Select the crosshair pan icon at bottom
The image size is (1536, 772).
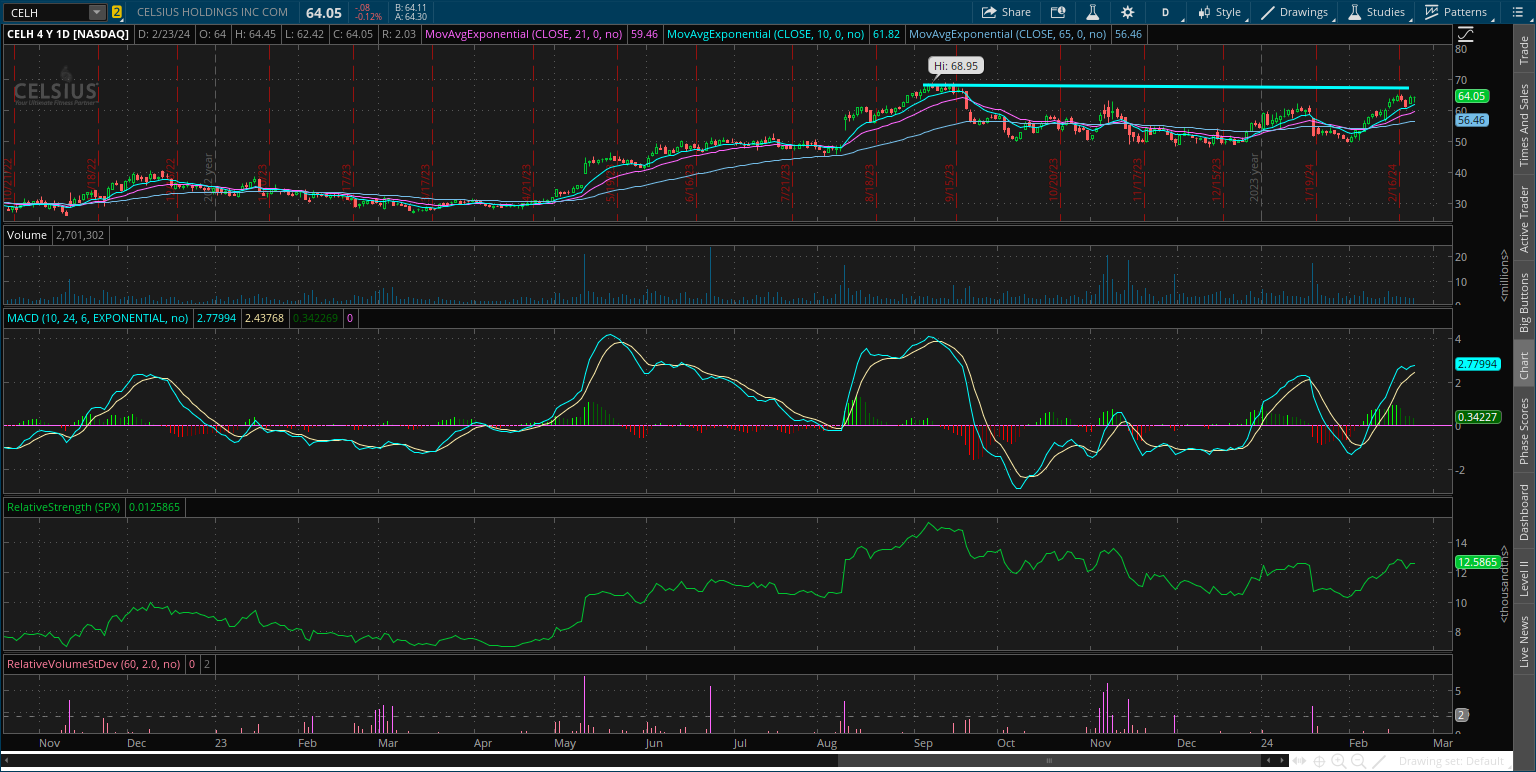(x=1320, y=761)
